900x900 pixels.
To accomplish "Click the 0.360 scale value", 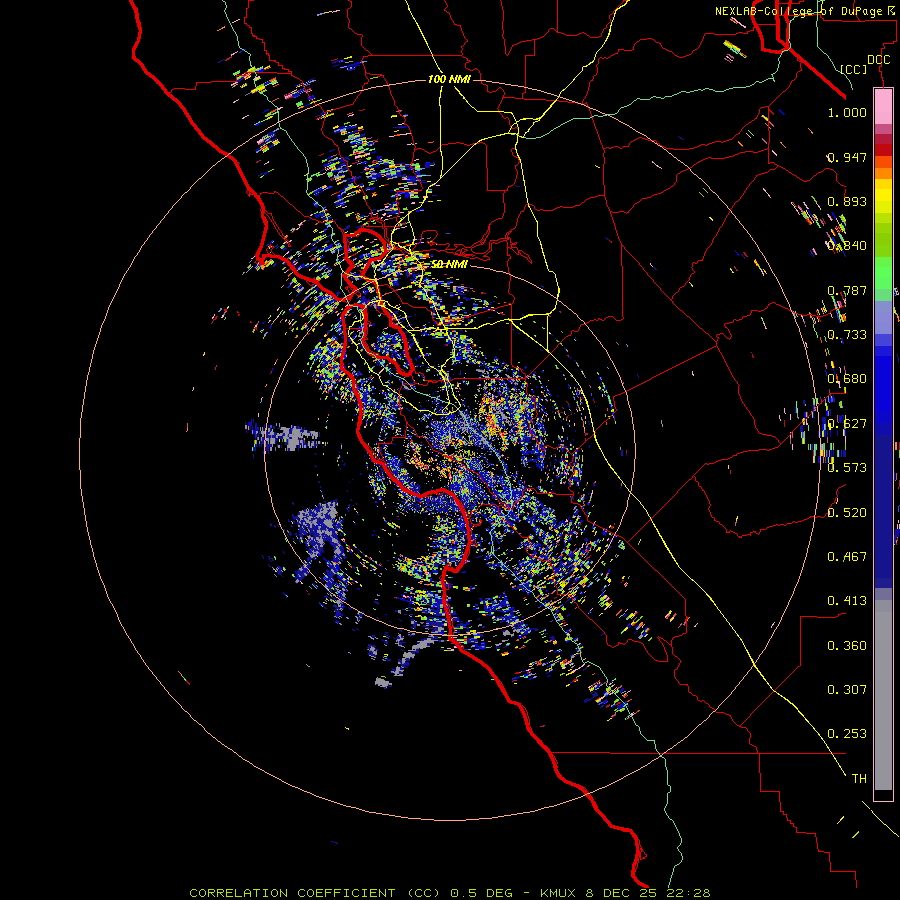I will 847,646.
